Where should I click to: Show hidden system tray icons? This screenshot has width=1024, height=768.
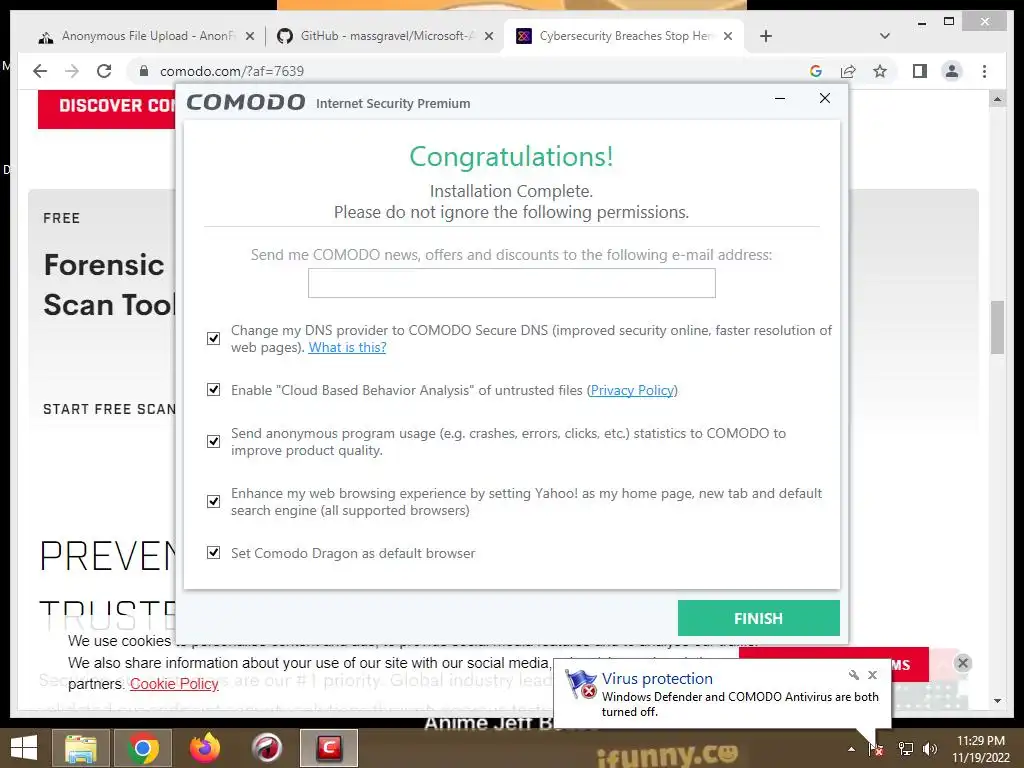pyautogui.click(x=851, y=749)
